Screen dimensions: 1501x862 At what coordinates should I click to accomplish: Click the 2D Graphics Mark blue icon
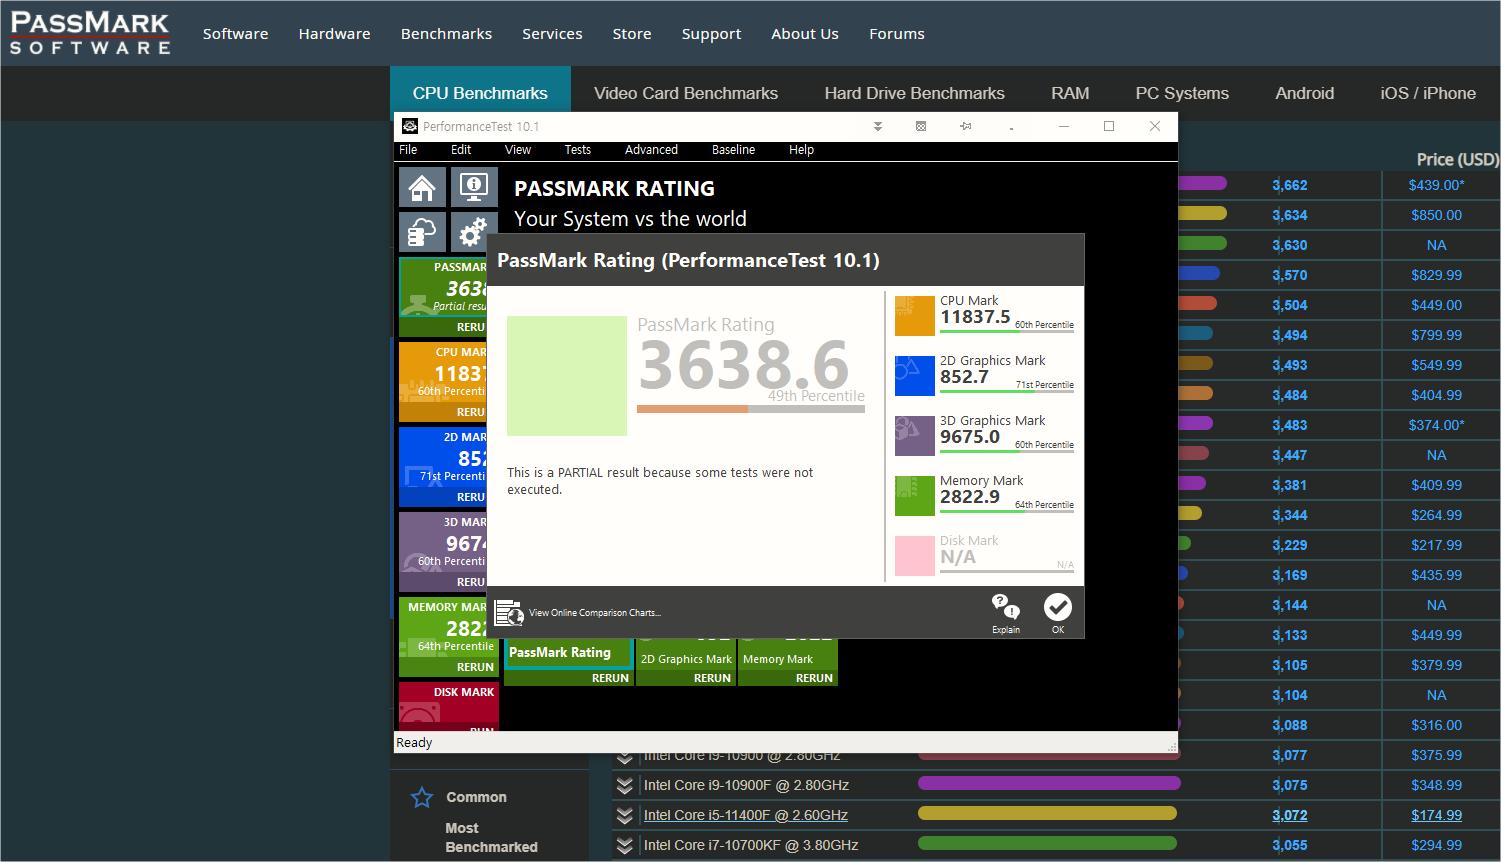point(915,376)
